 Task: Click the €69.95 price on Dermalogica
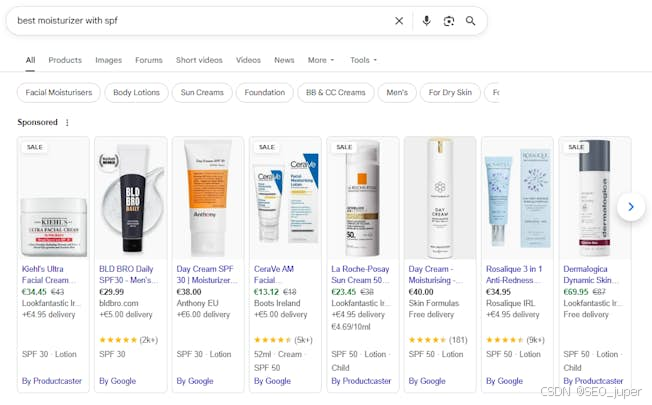tap(575, 292)
